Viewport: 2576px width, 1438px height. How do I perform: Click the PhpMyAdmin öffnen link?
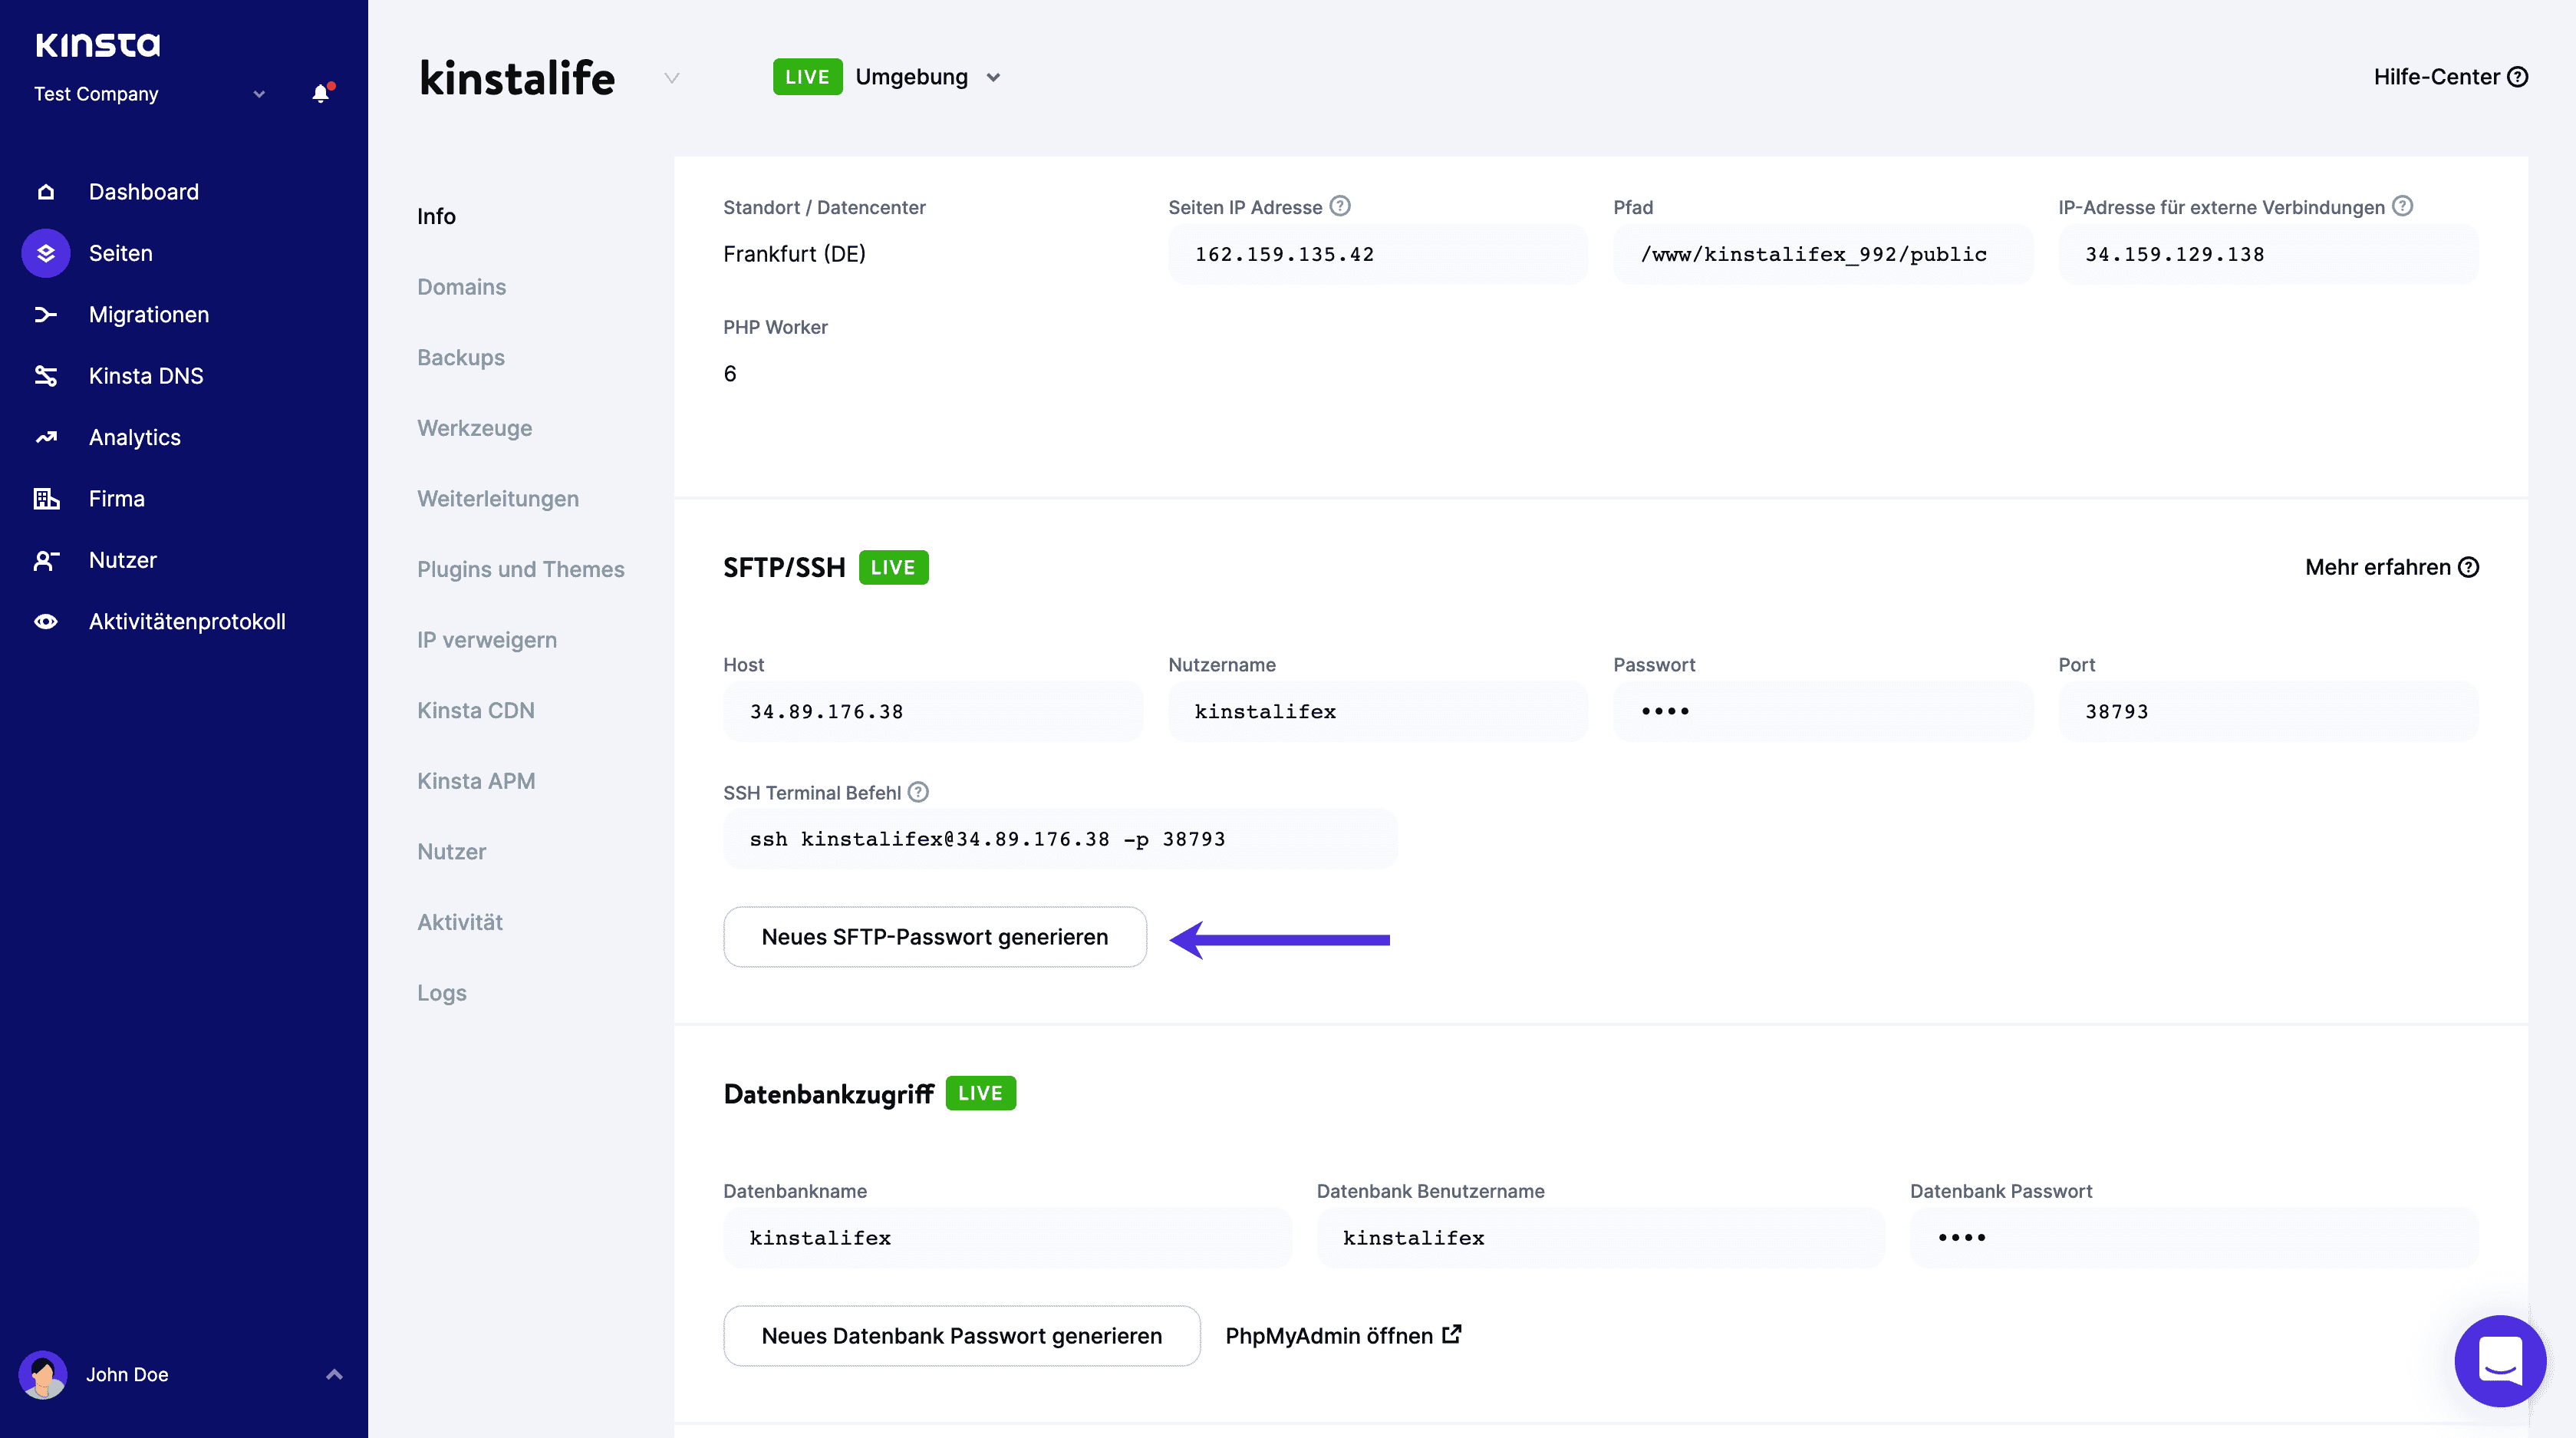(x=1342, y=1336)
